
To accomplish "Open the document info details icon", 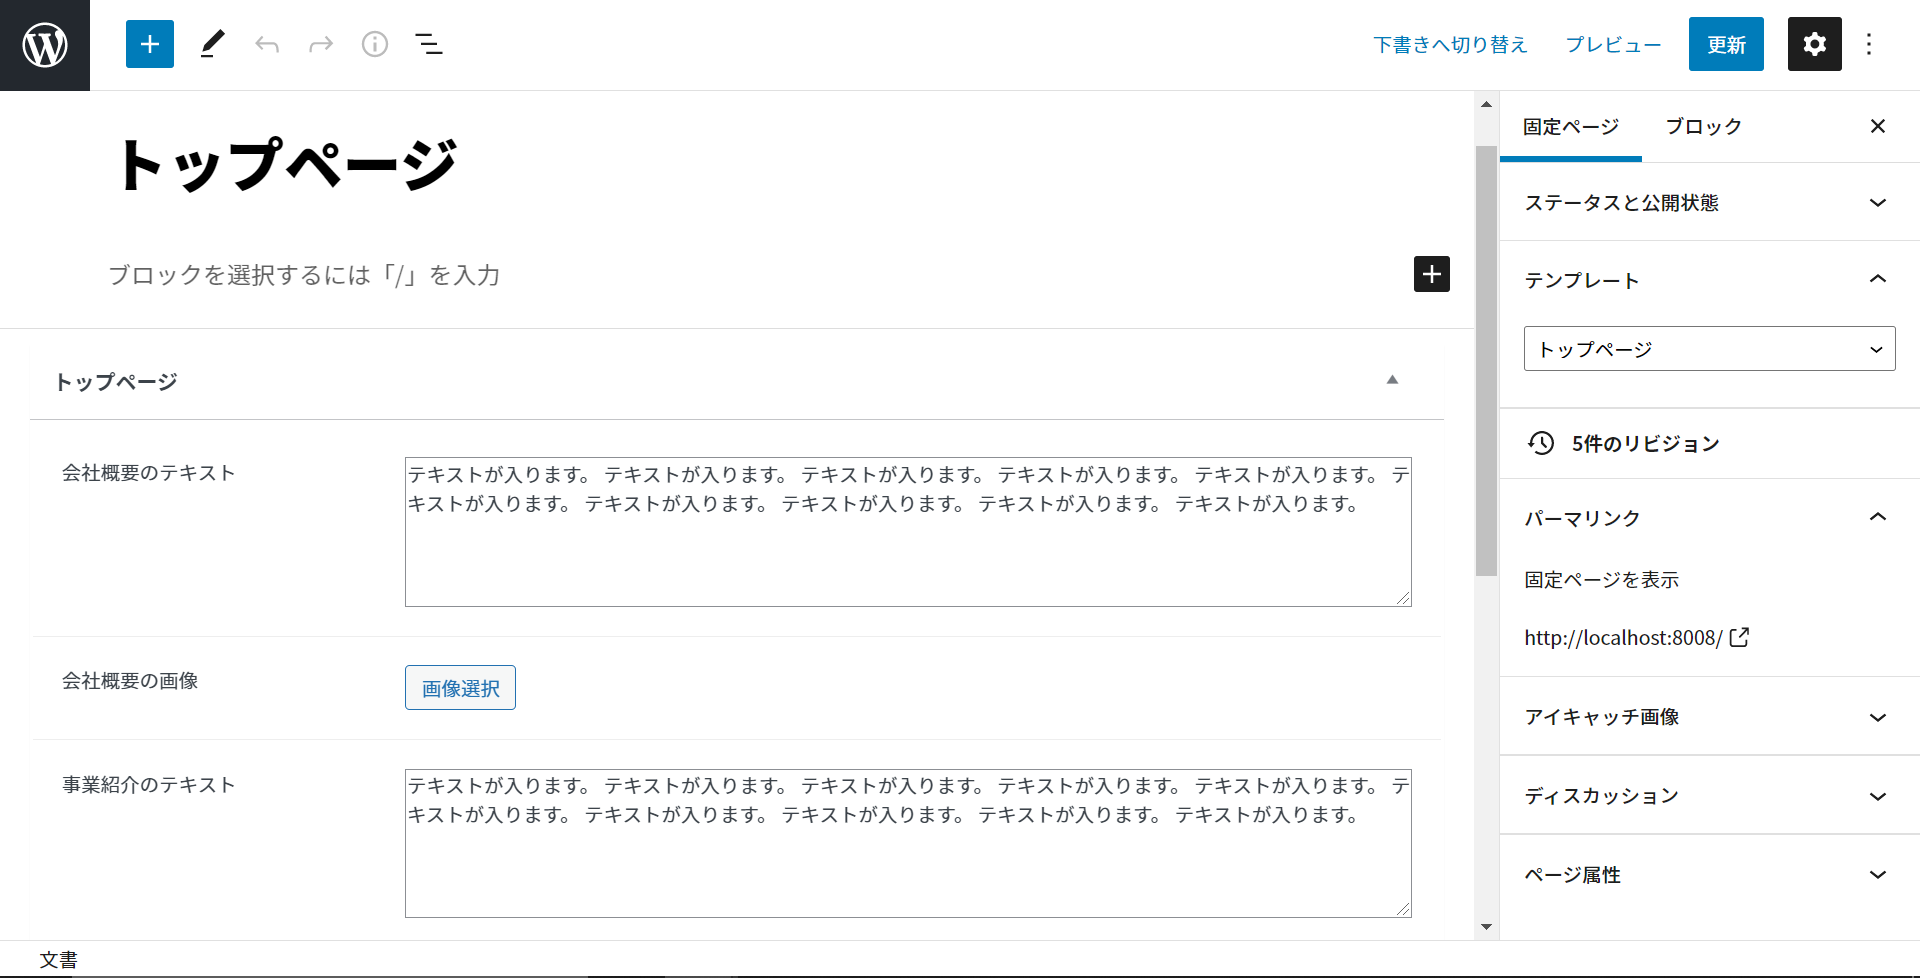I will [x=375, y=44].
